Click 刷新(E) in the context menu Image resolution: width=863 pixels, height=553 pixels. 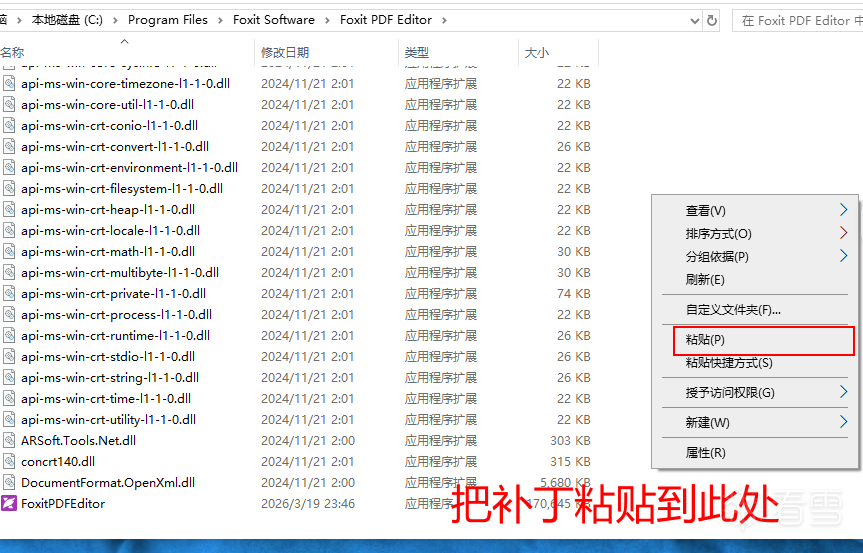705,280
